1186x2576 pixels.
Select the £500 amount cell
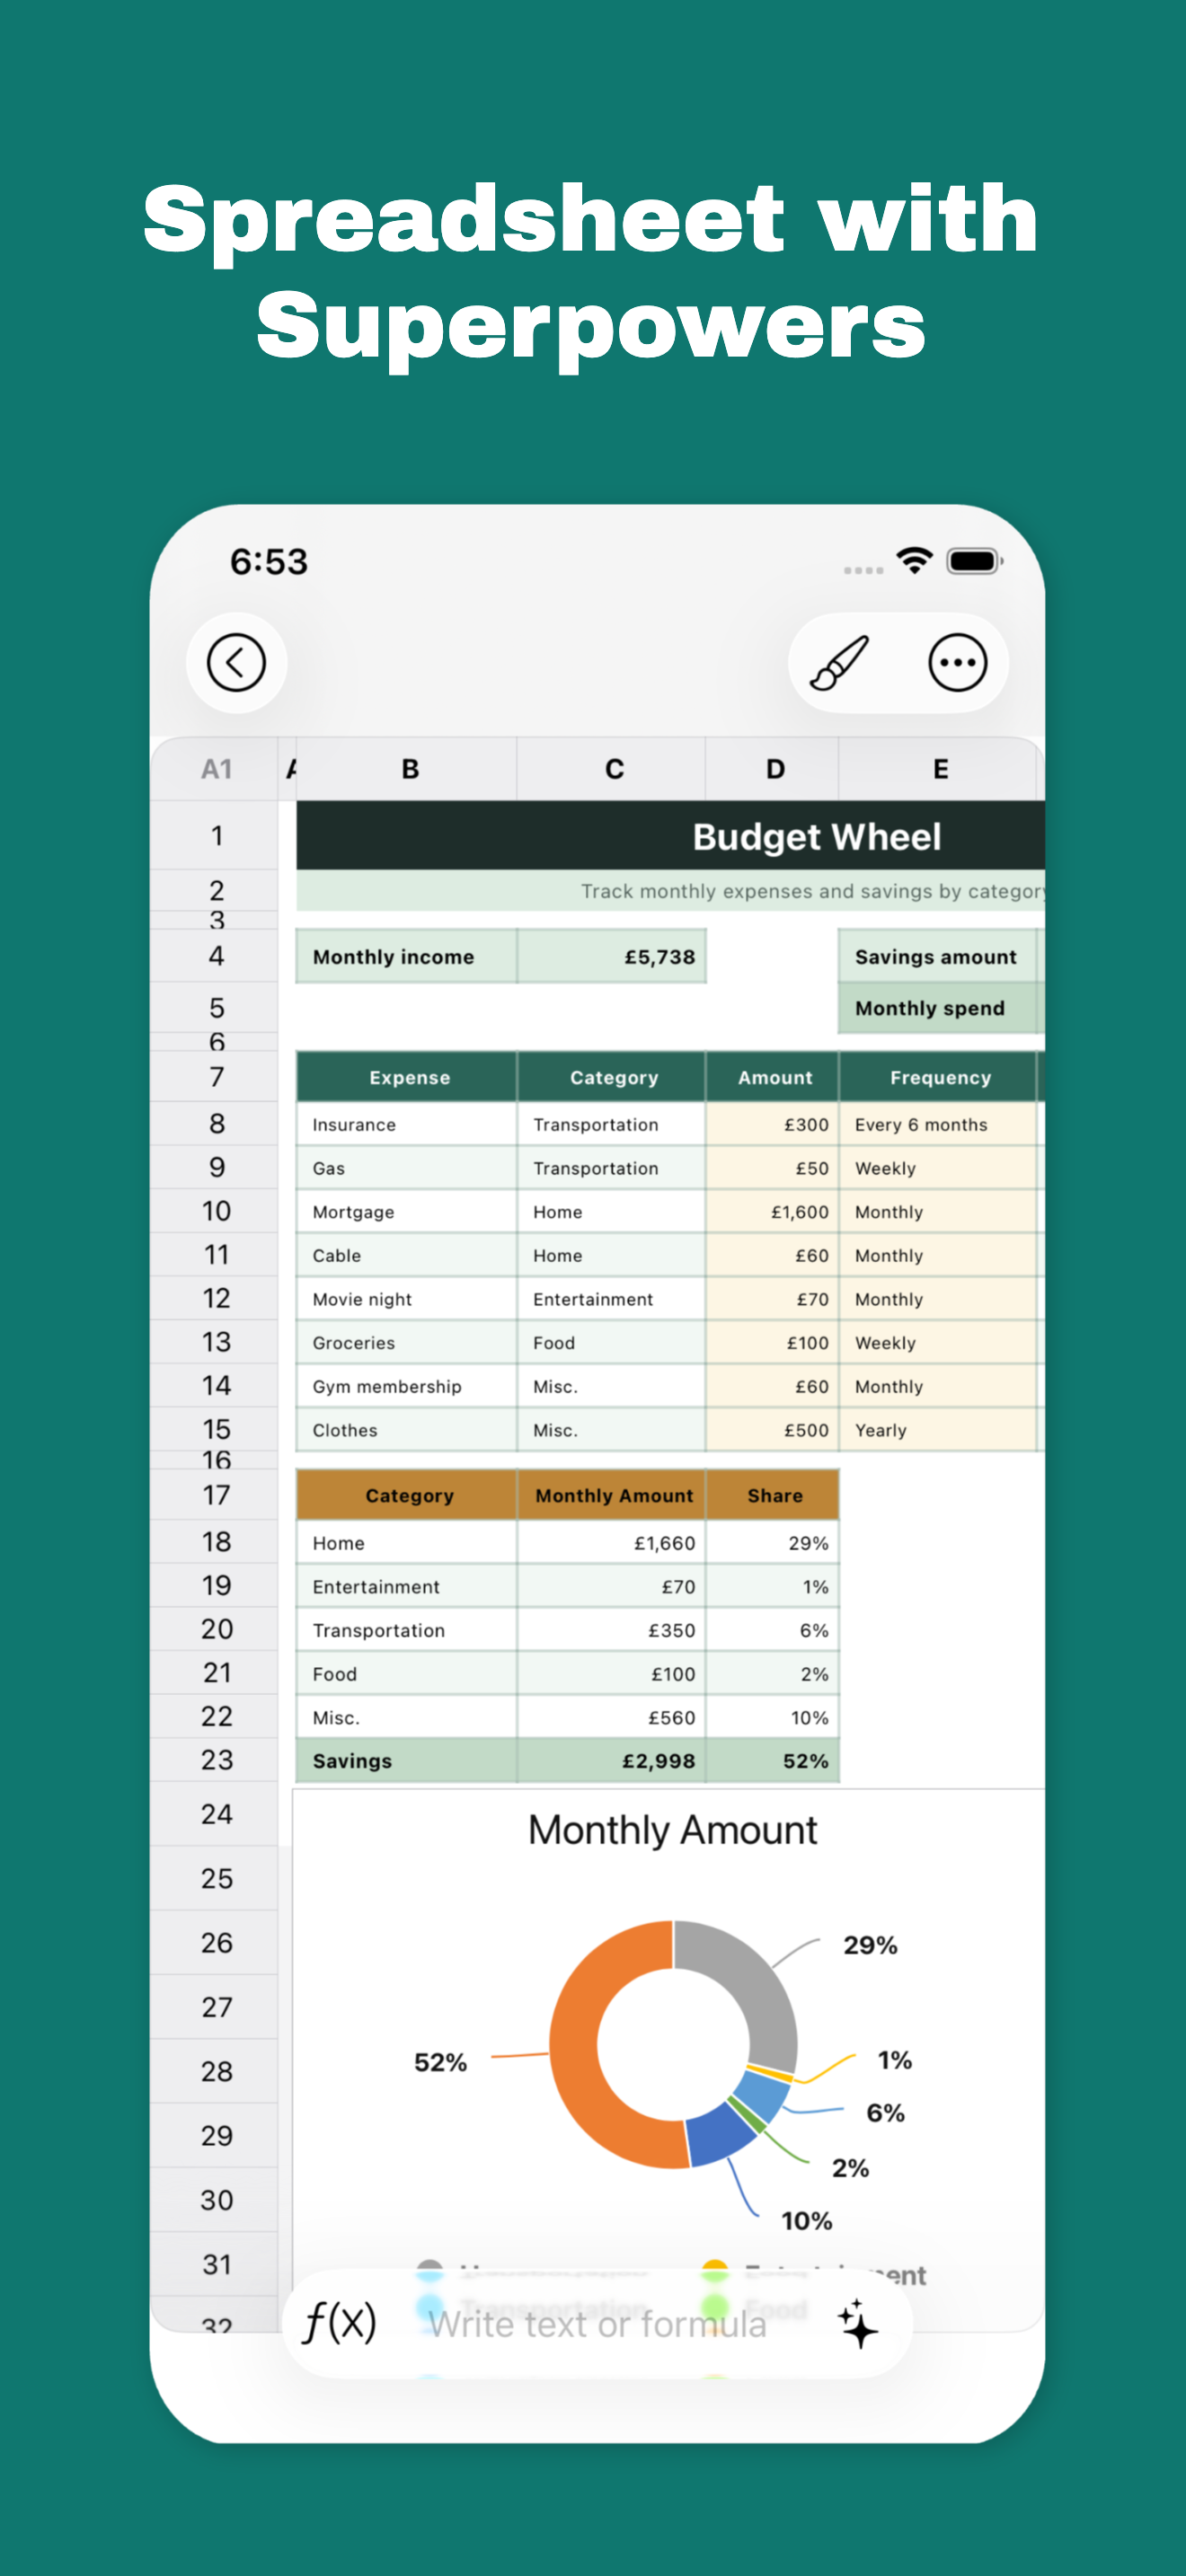(x=772, y=1430)
